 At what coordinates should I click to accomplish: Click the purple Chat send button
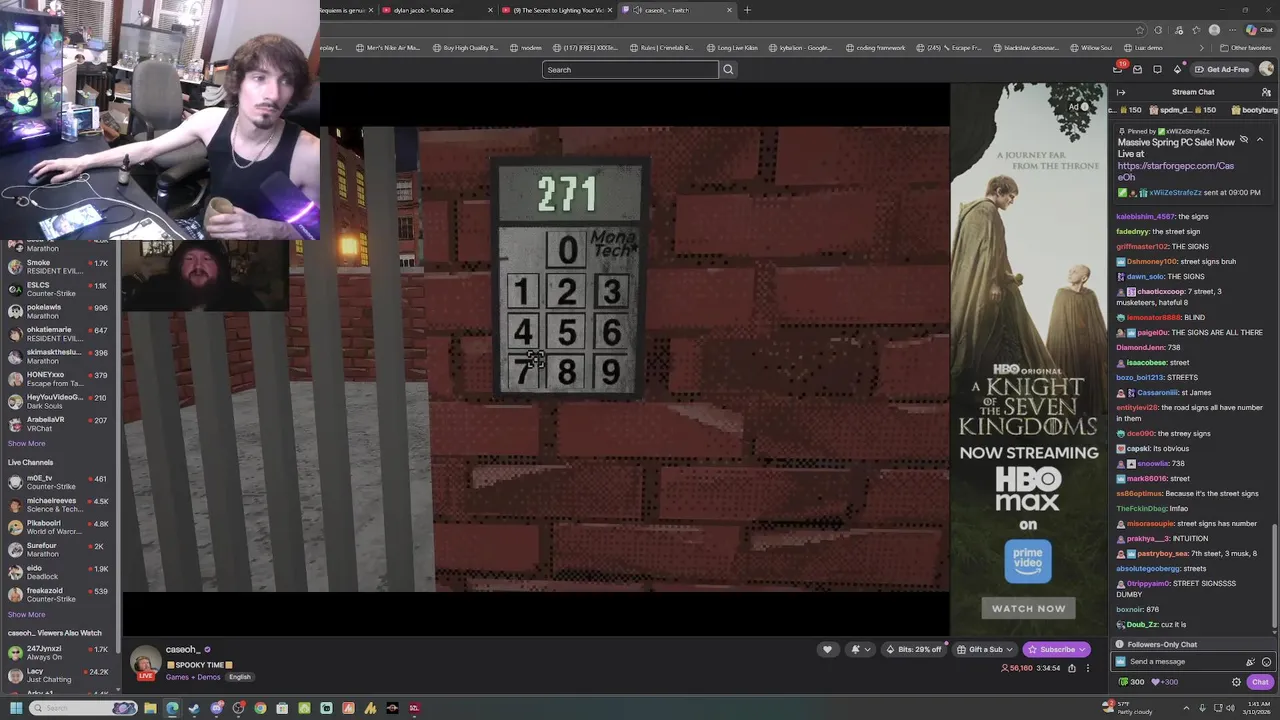1260,682
